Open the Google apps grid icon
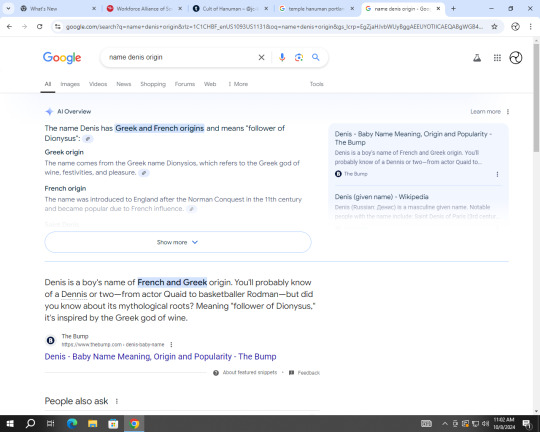The image size is (540, 432). [x=497, y=58]
